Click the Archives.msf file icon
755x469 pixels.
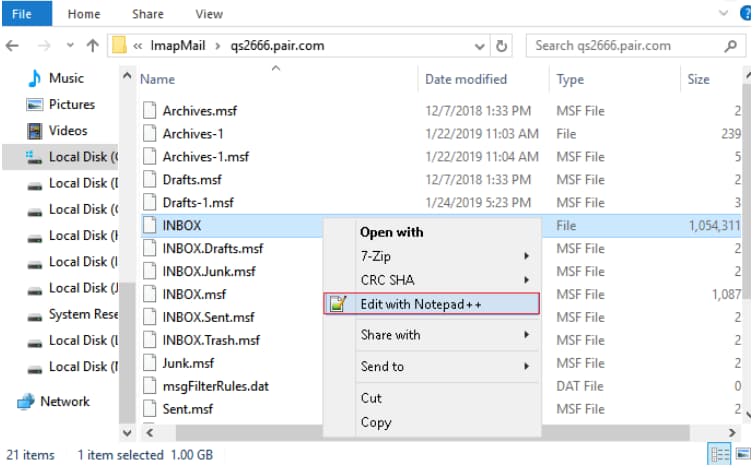150,110
